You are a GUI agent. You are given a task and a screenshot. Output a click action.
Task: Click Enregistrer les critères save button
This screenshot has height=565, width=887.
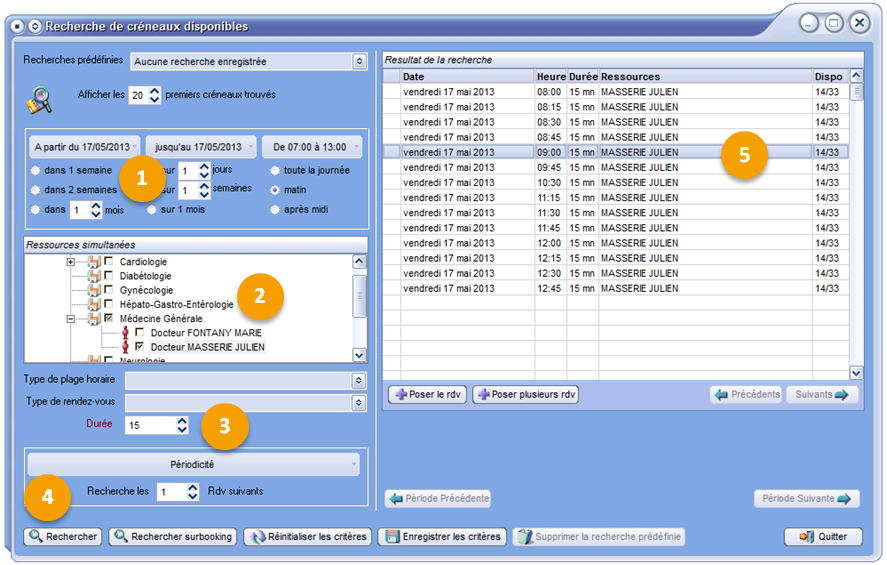point(442,537)
